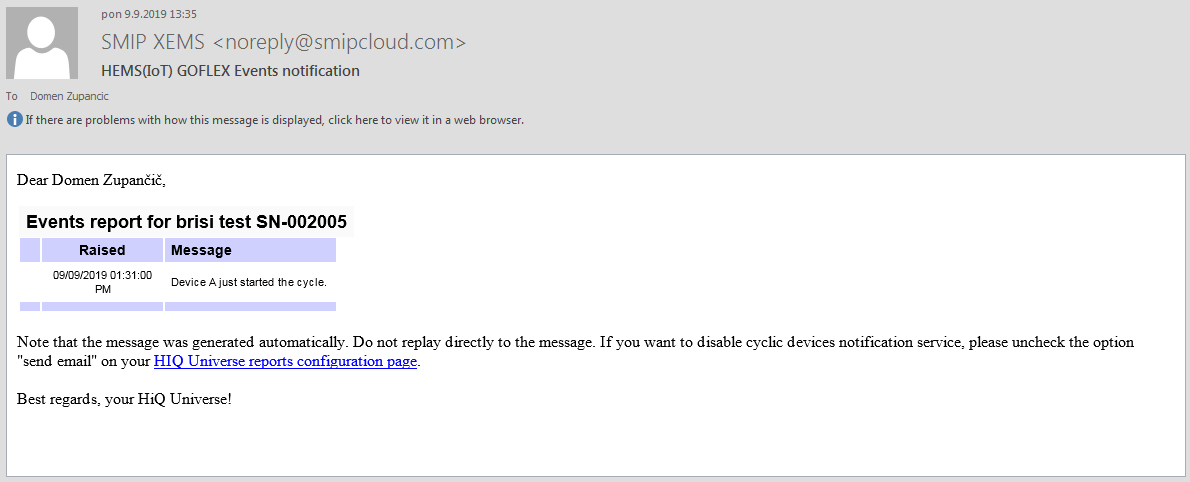This screenshot has width=1190, height=482.
Task: Click the To label in message header
Action: click(12, 96)
